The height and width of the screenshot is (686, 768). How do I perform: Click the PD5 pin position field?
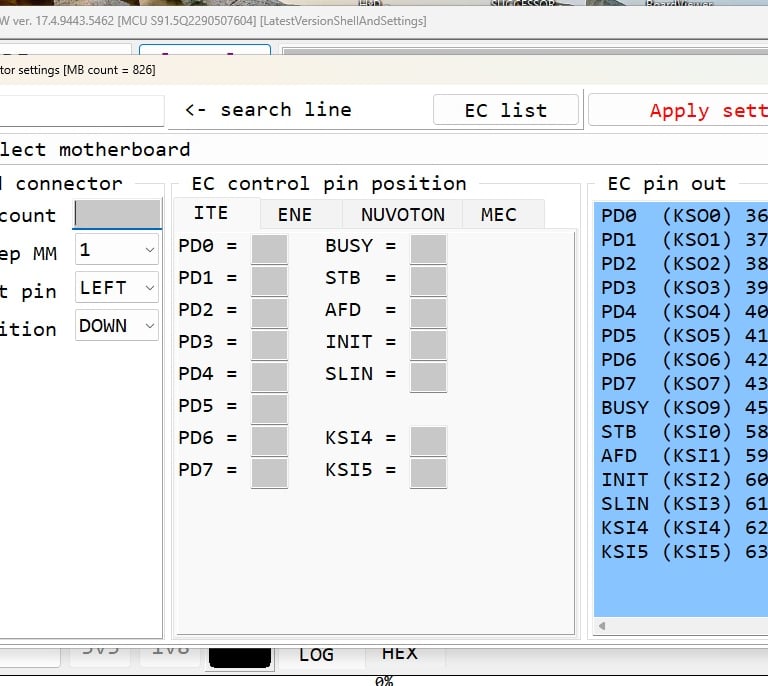(x=269, y=409)
